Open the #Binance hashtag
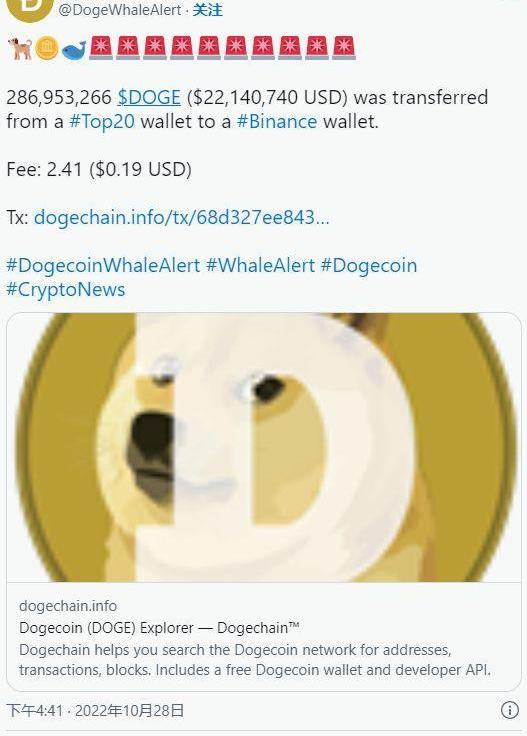 pyautogui.click(x=277, y=122)
